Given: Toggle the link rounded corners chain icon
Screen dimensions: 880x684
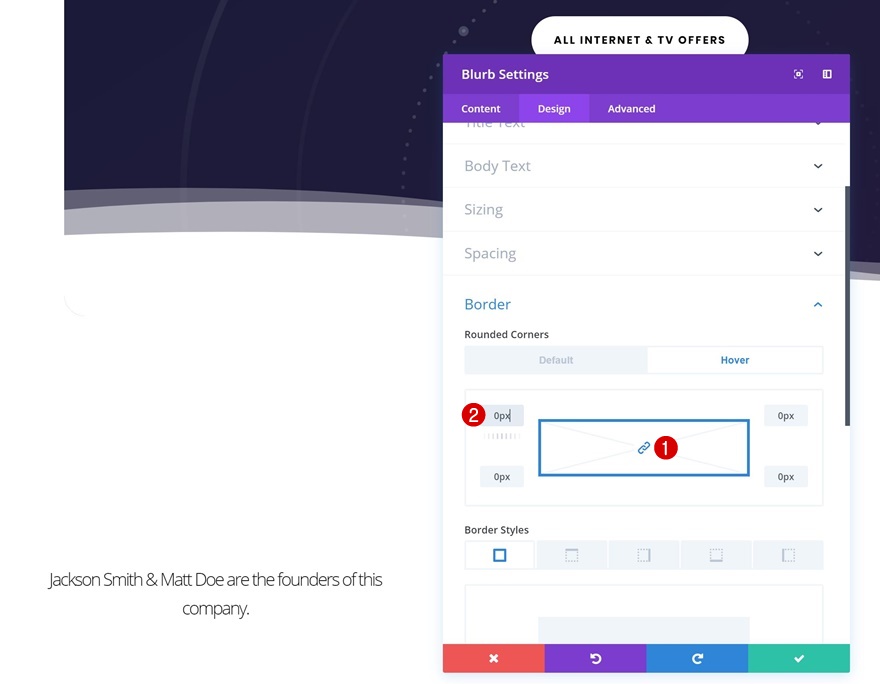Looking at the screenshot, I should (644, 448).
